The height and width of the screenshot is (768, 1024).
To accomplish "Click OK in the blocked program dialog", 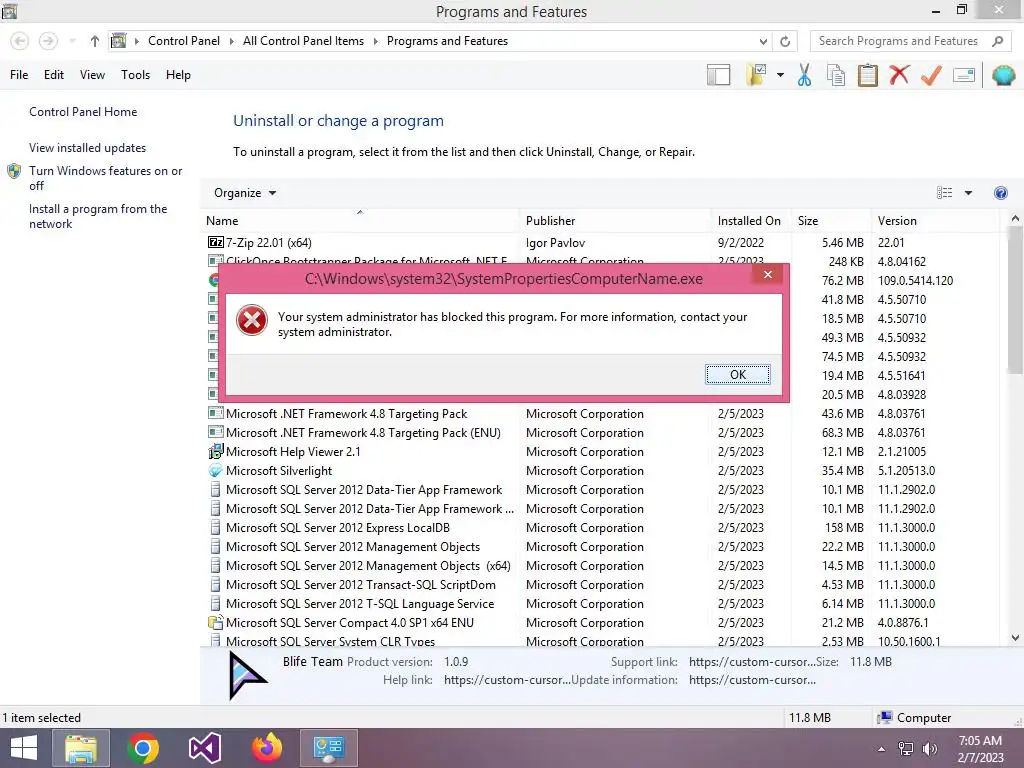I will [737, 374].
